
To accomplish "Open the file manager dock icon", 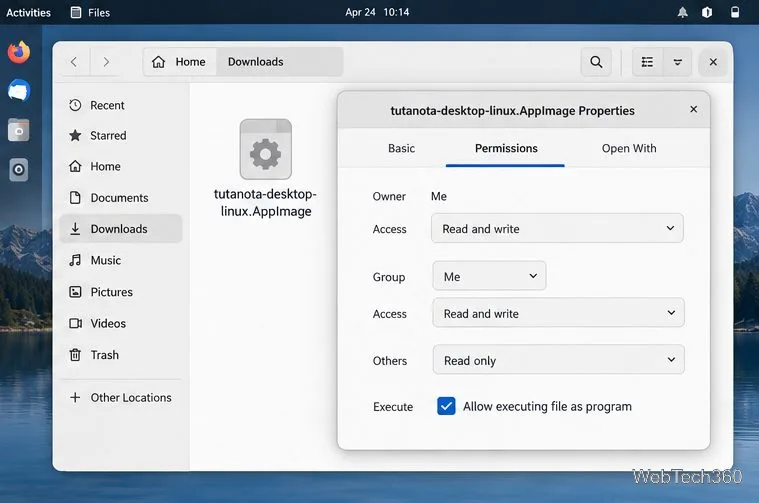I will click(x=18, y=130).
